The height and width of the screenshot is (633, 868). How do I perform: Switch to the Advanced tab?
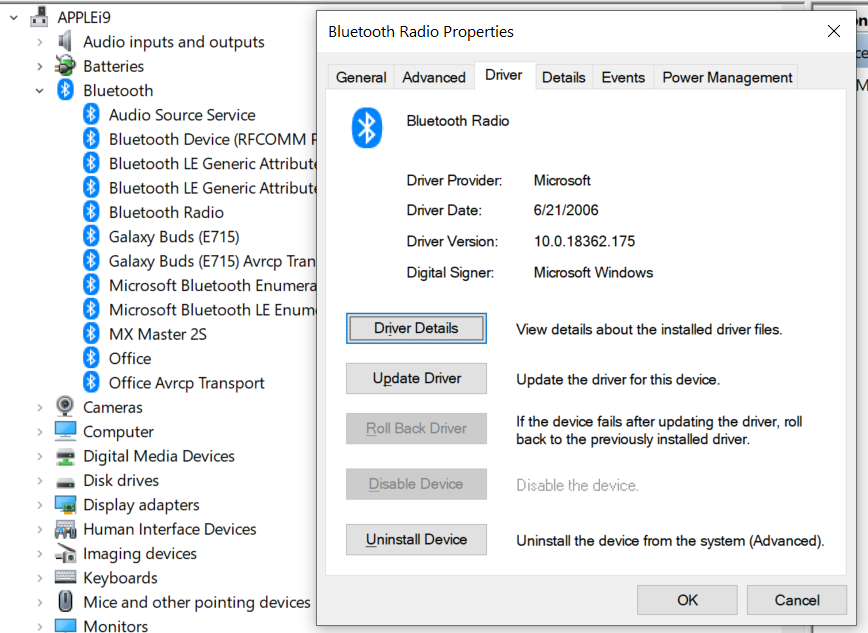434,77
